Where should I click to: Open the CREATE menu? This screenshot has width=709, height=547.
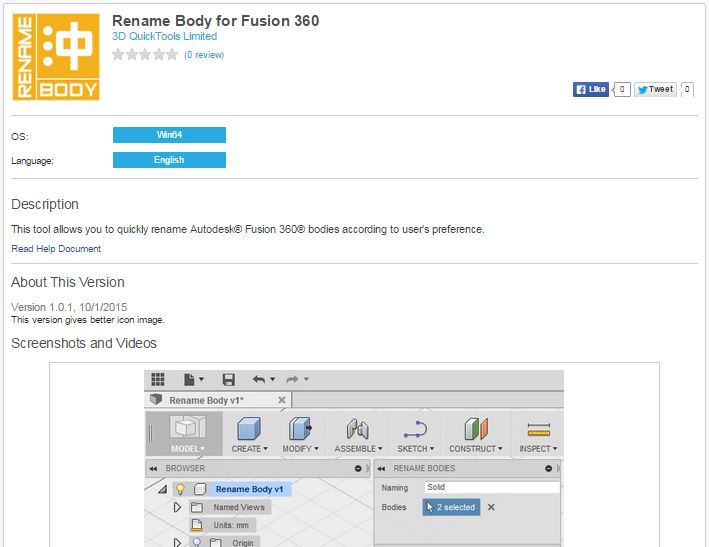pos(250,449)
